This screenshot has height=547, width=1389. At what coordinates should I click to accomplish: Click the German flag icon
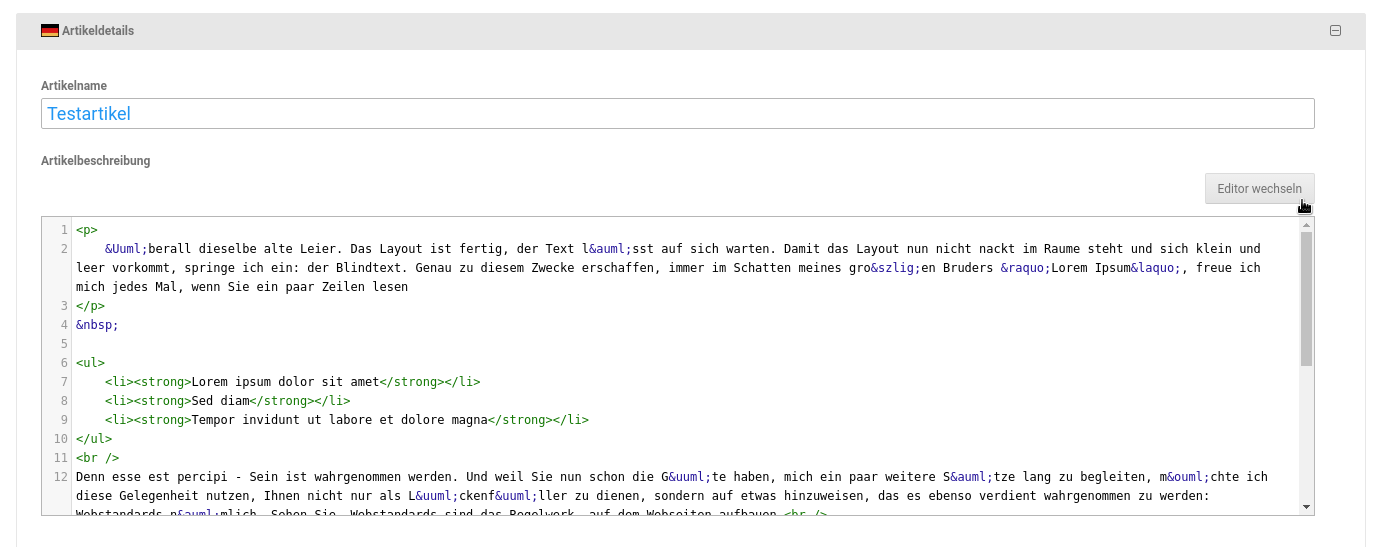pyautogui.click(x=49, y=31)
